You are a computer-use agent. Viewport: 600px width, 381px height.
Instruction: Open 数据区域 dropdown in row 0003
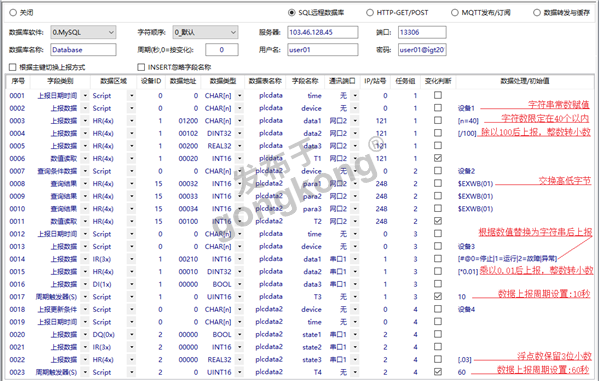[x=132, y=121]
